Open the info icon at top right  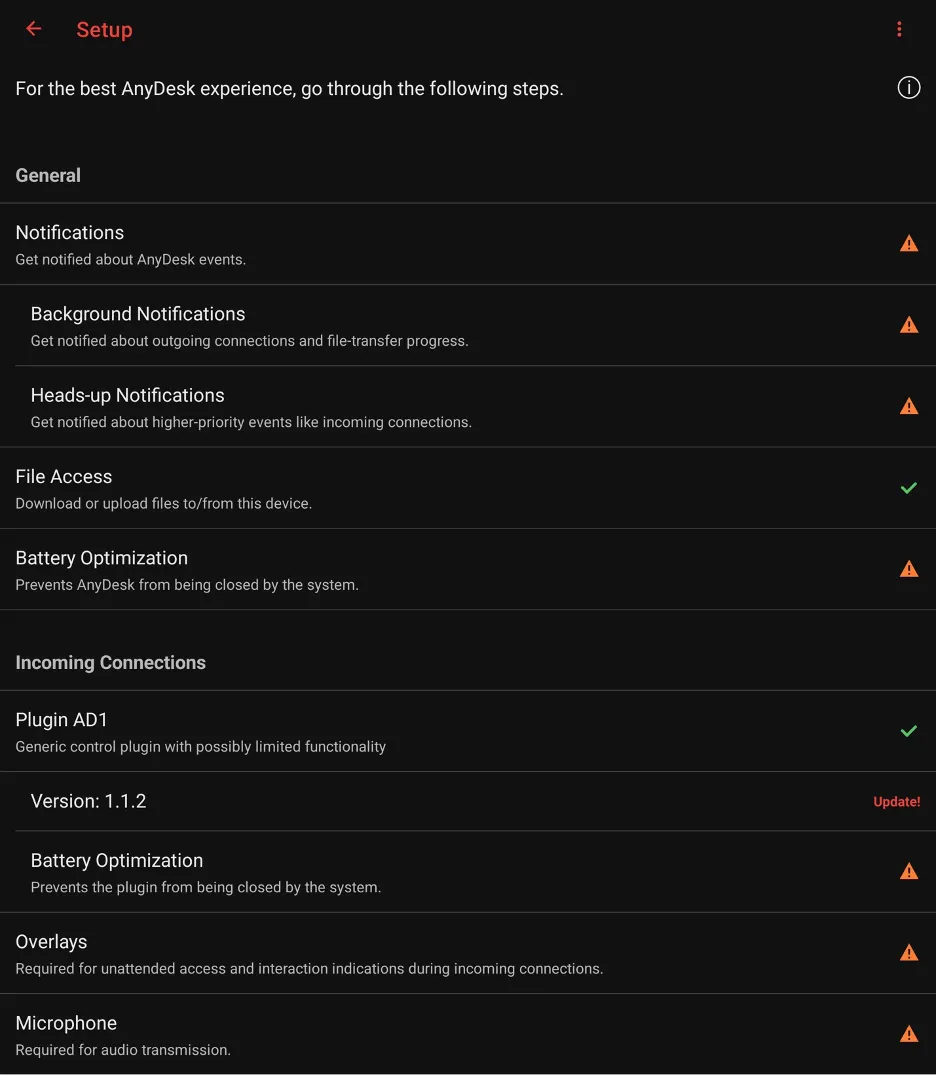click(x=909, y=88)
